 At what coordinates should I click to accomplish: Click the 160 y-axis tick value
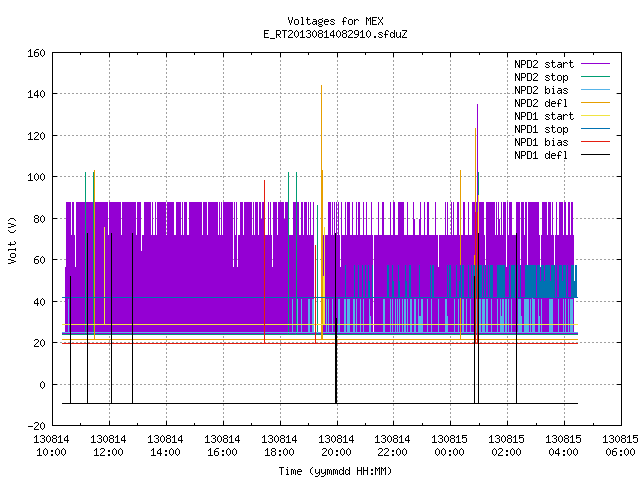(x=36, y=53)
